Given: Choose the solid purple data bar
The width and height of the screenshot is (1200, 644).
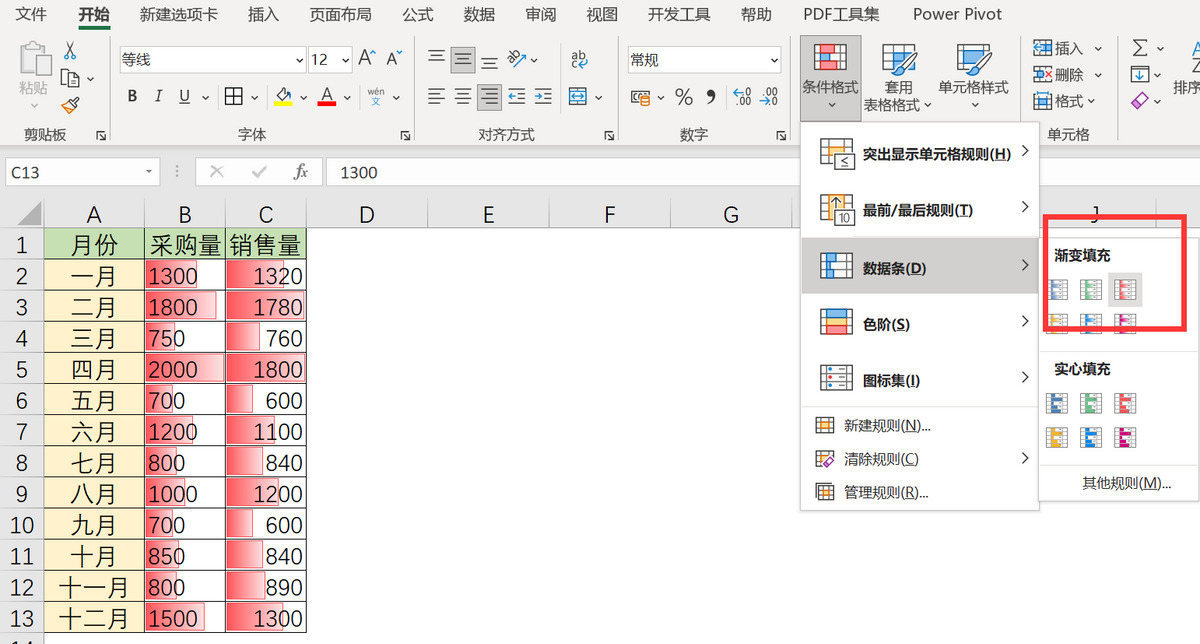Looking at the screenshot, I should [x=1126, y=437].
